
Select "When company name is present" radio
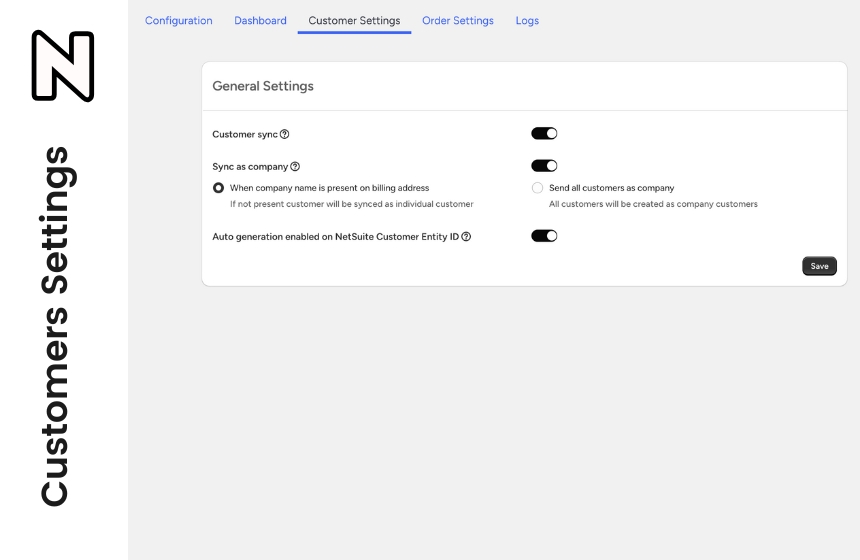tap(218, 188)
